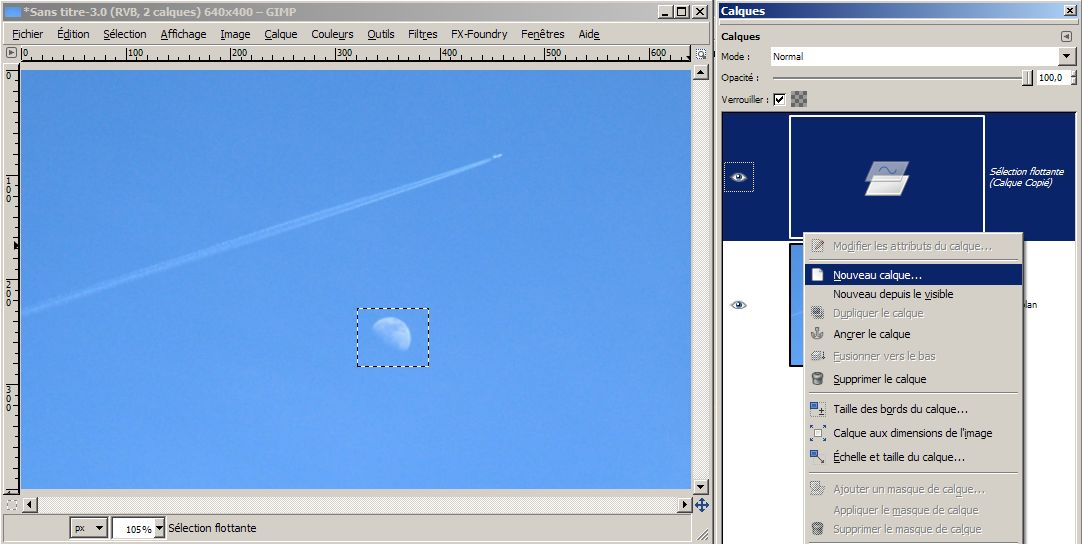Toggle visibility of the bottom background layer
The width and height of the screenshot is (1082, 544).
click(739, 305)
